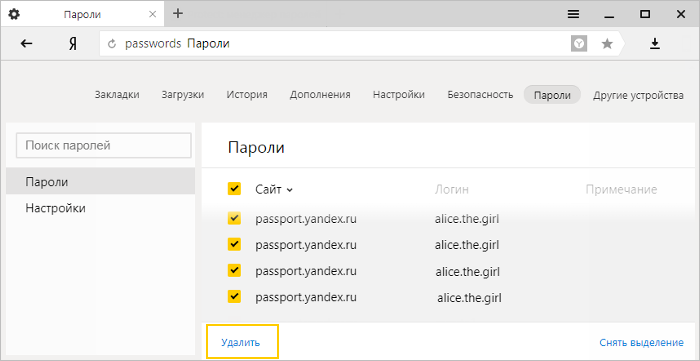
Task: Open the browser hamburger menu
Action: pos(573,14)
